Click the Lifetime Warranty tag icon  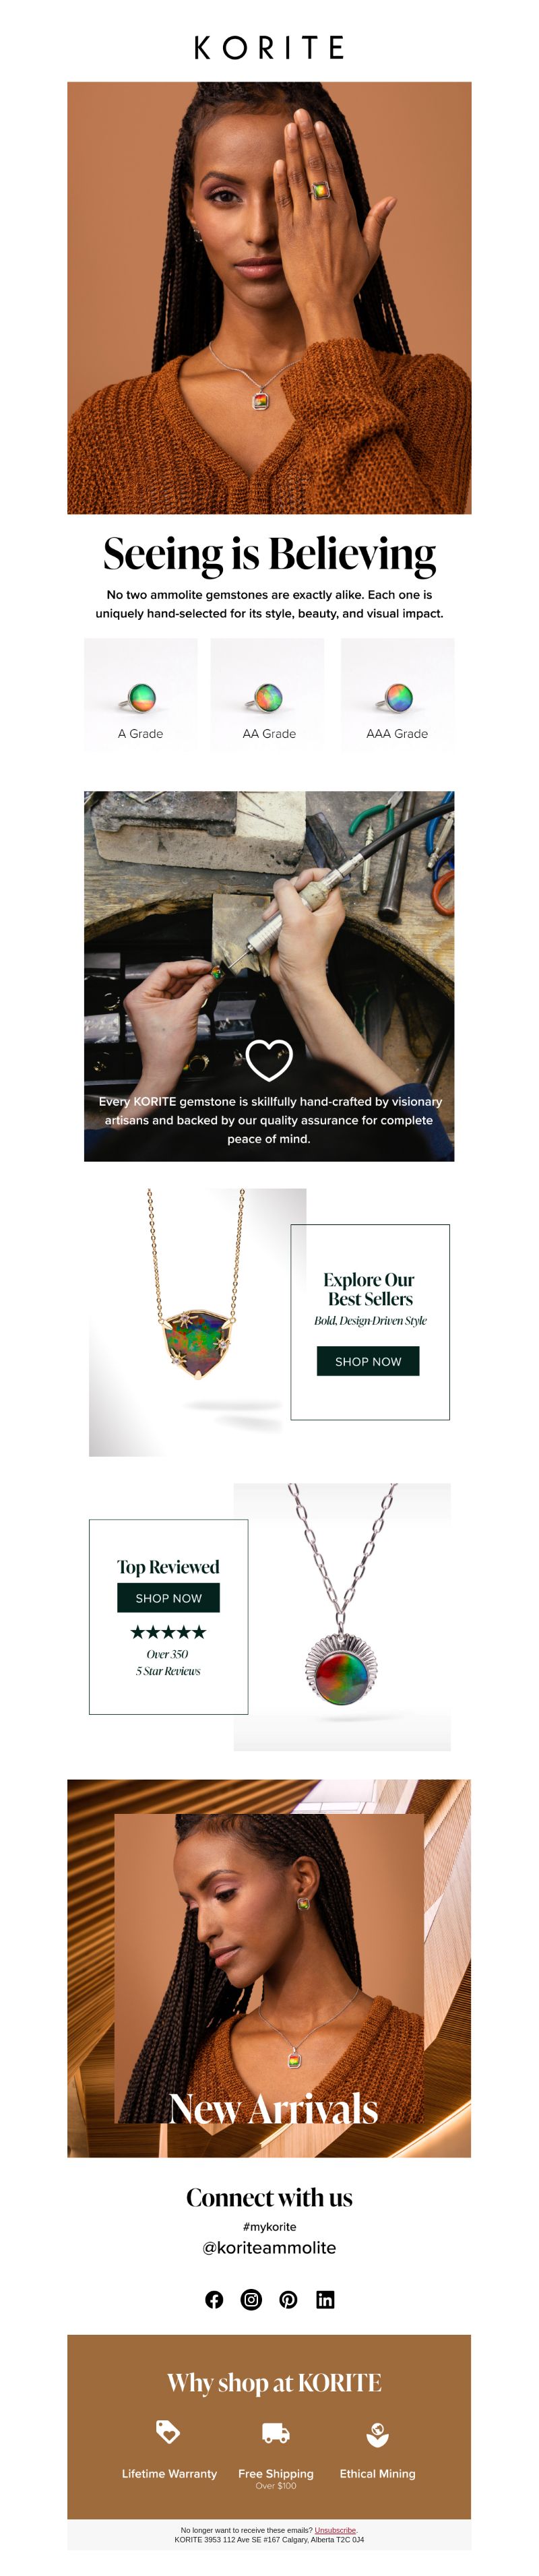pyautogui.click(x=168, y=2431)
